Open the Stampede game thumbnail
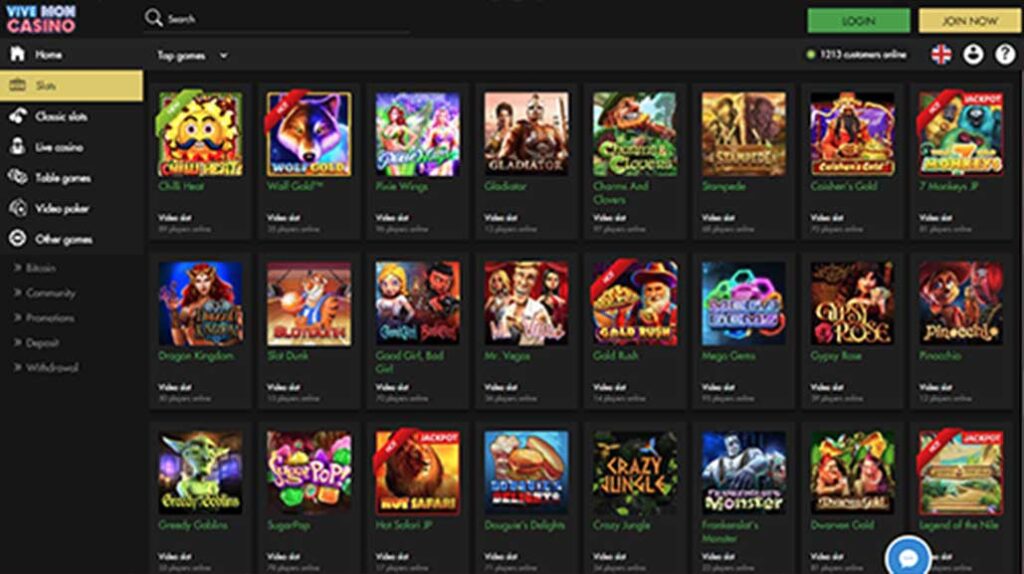The width and height of the screenshot is (1024, 574). pos(744,134)
